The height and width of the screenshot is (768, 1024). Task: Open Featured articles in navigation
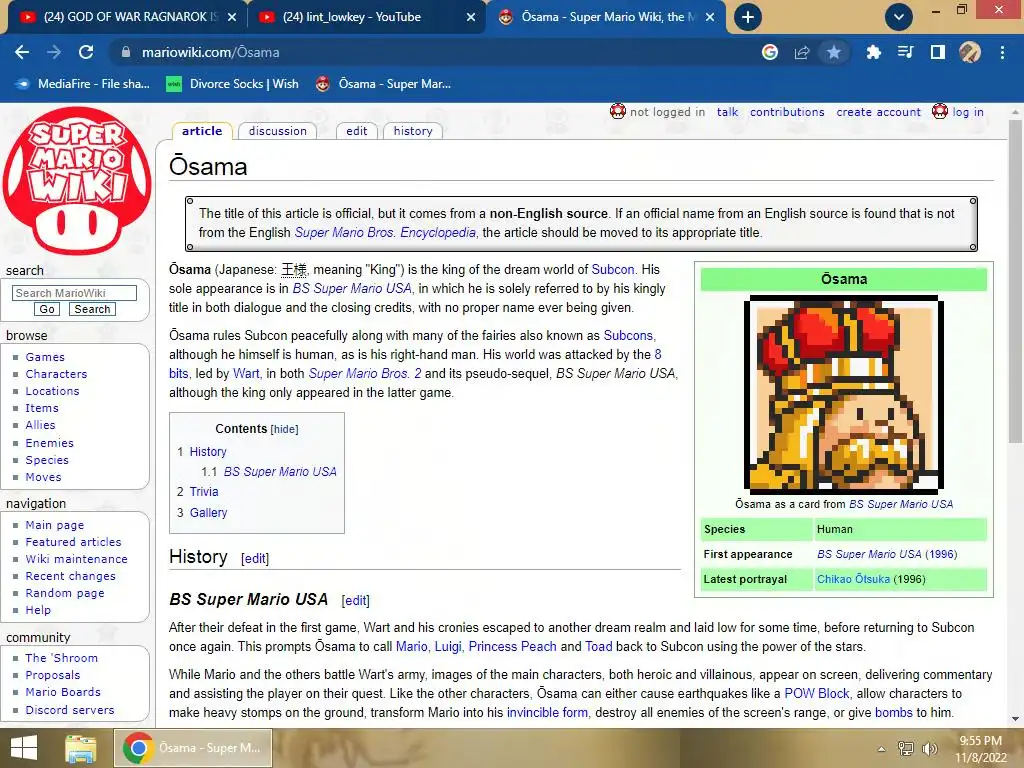73,541
